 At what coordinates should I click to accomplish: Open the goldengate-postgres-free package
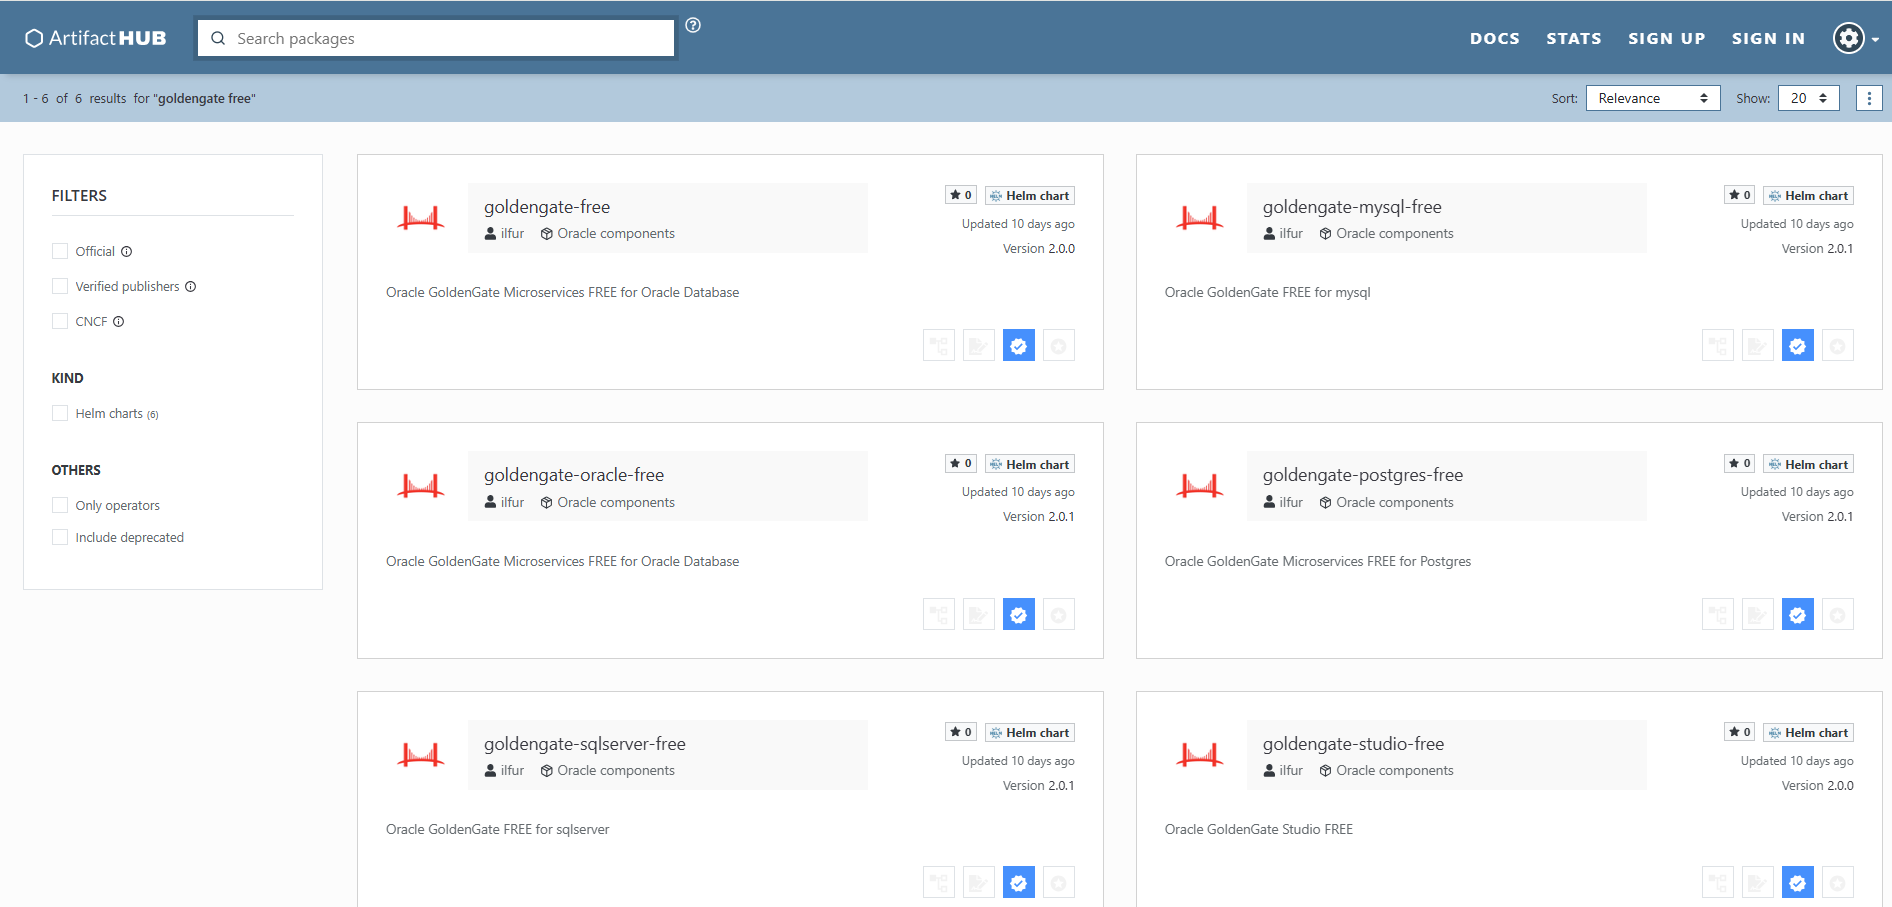coord(1363,475)
